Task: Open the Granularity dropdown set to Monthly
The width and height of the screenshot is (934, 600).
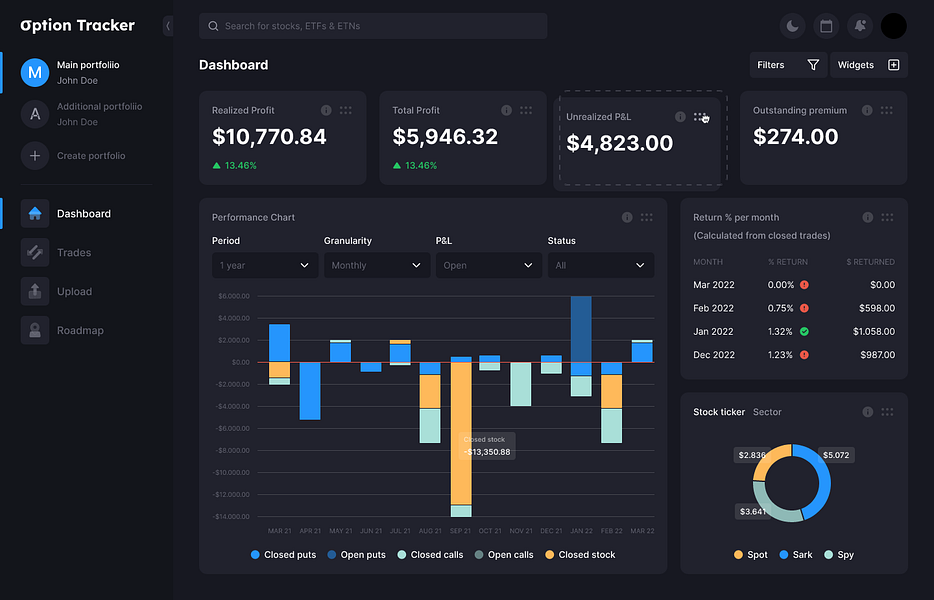Action: click(x=376, y=265)
